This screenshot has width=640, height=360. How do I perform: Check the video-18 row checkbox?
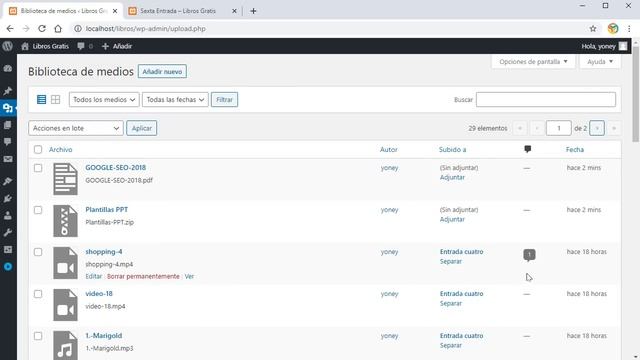click(38, 294)
